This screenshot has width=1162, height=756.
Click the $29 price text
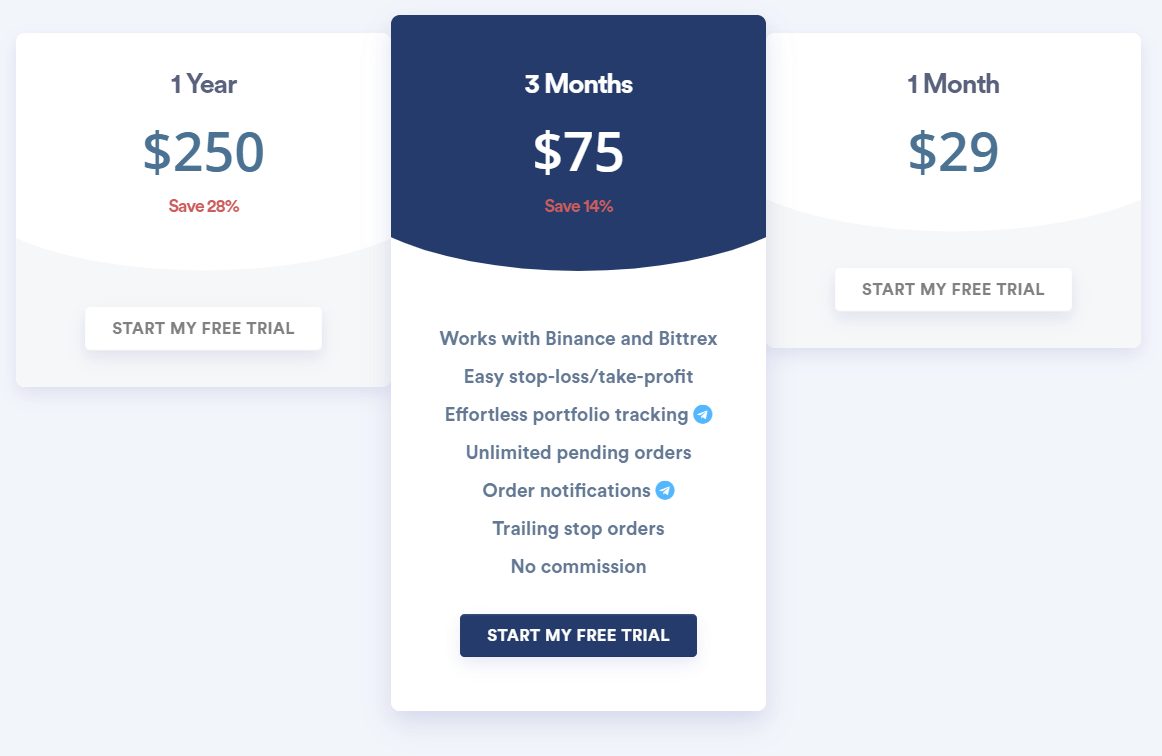(954, 152)
